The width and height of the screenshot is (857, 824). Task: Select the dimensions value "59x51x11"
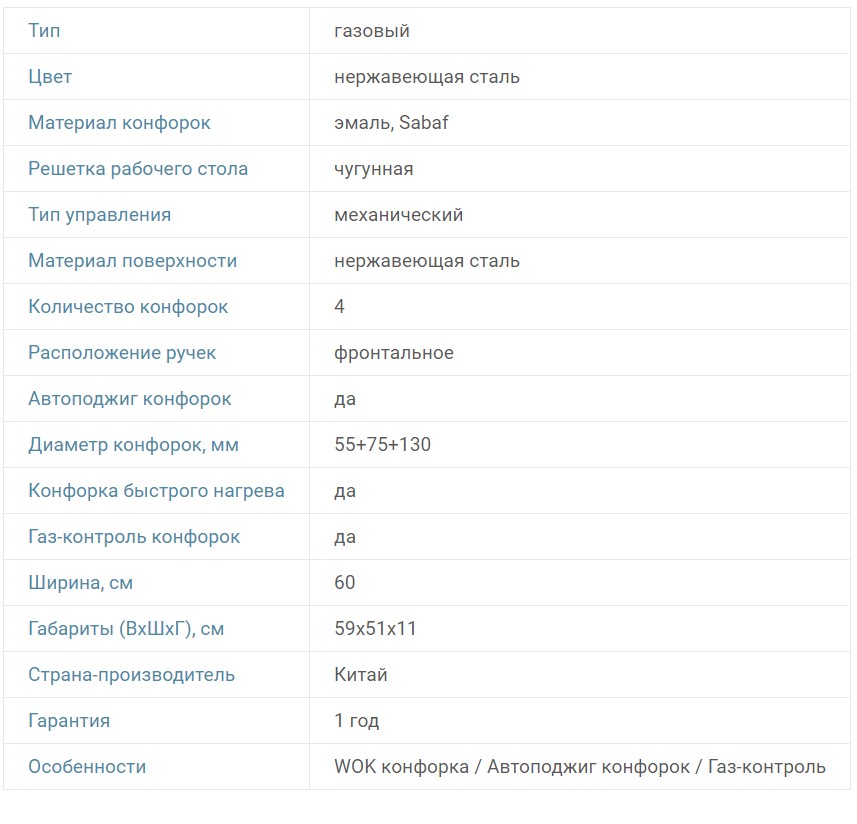tap(376, 629)
